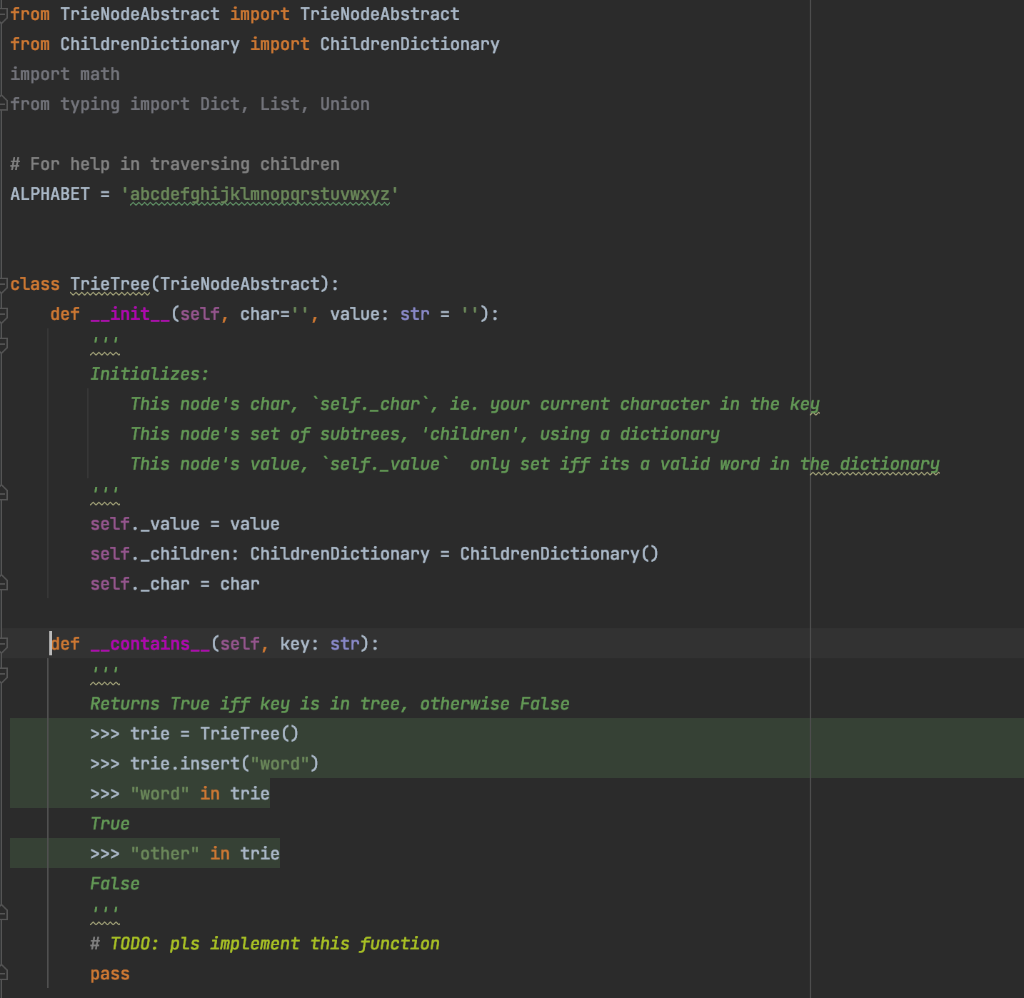Screen dimensions: 1024x998
Task: Click 'Returns True iff key is in tree' line
Action: (330, 704)
